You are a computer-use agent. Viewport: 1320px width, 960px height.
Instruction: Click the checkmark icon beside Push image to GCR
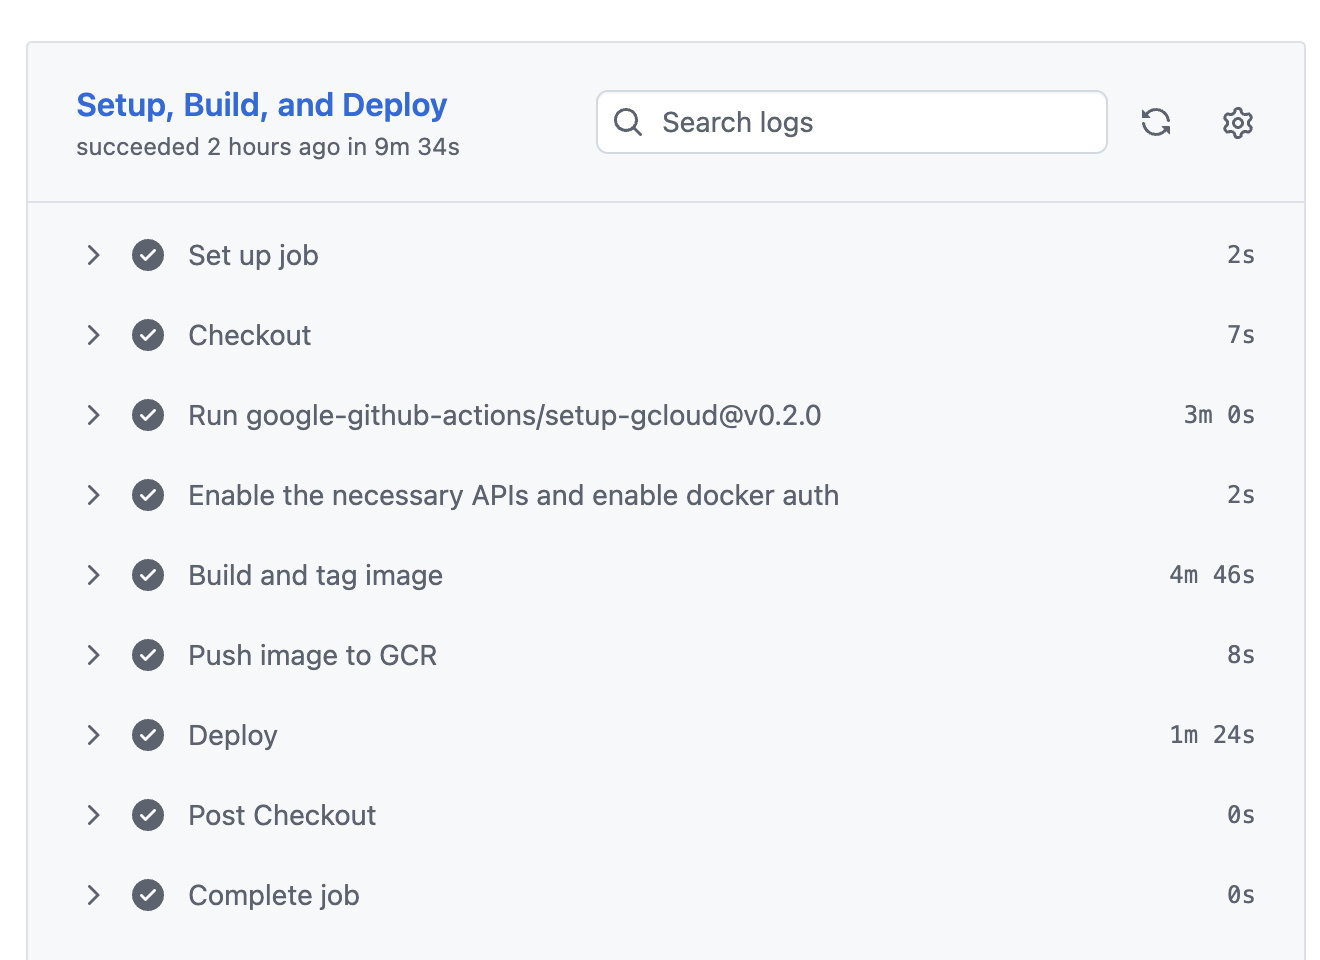click(148, 655)
